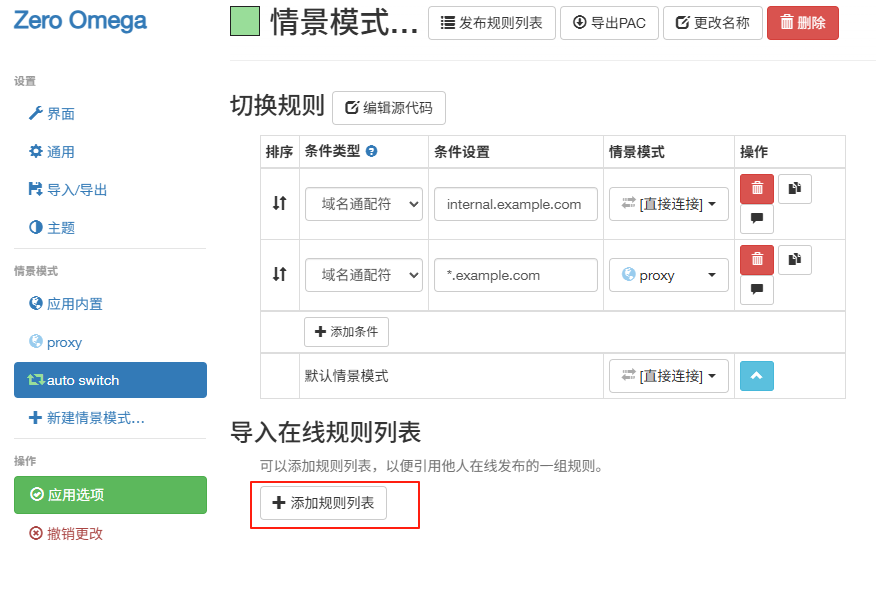Add a comment to the *.example.com rule
876x600 pixels.
click(757, 290)
